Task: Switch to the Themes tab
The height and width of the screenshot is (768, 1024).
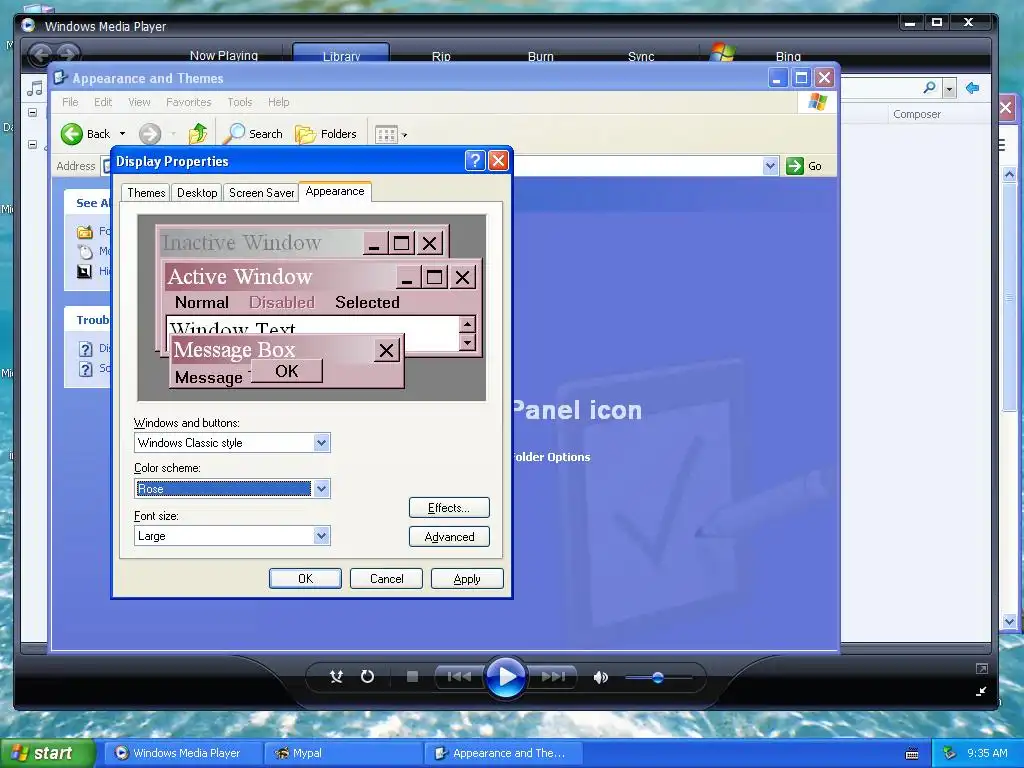Action: pos(146,193)
